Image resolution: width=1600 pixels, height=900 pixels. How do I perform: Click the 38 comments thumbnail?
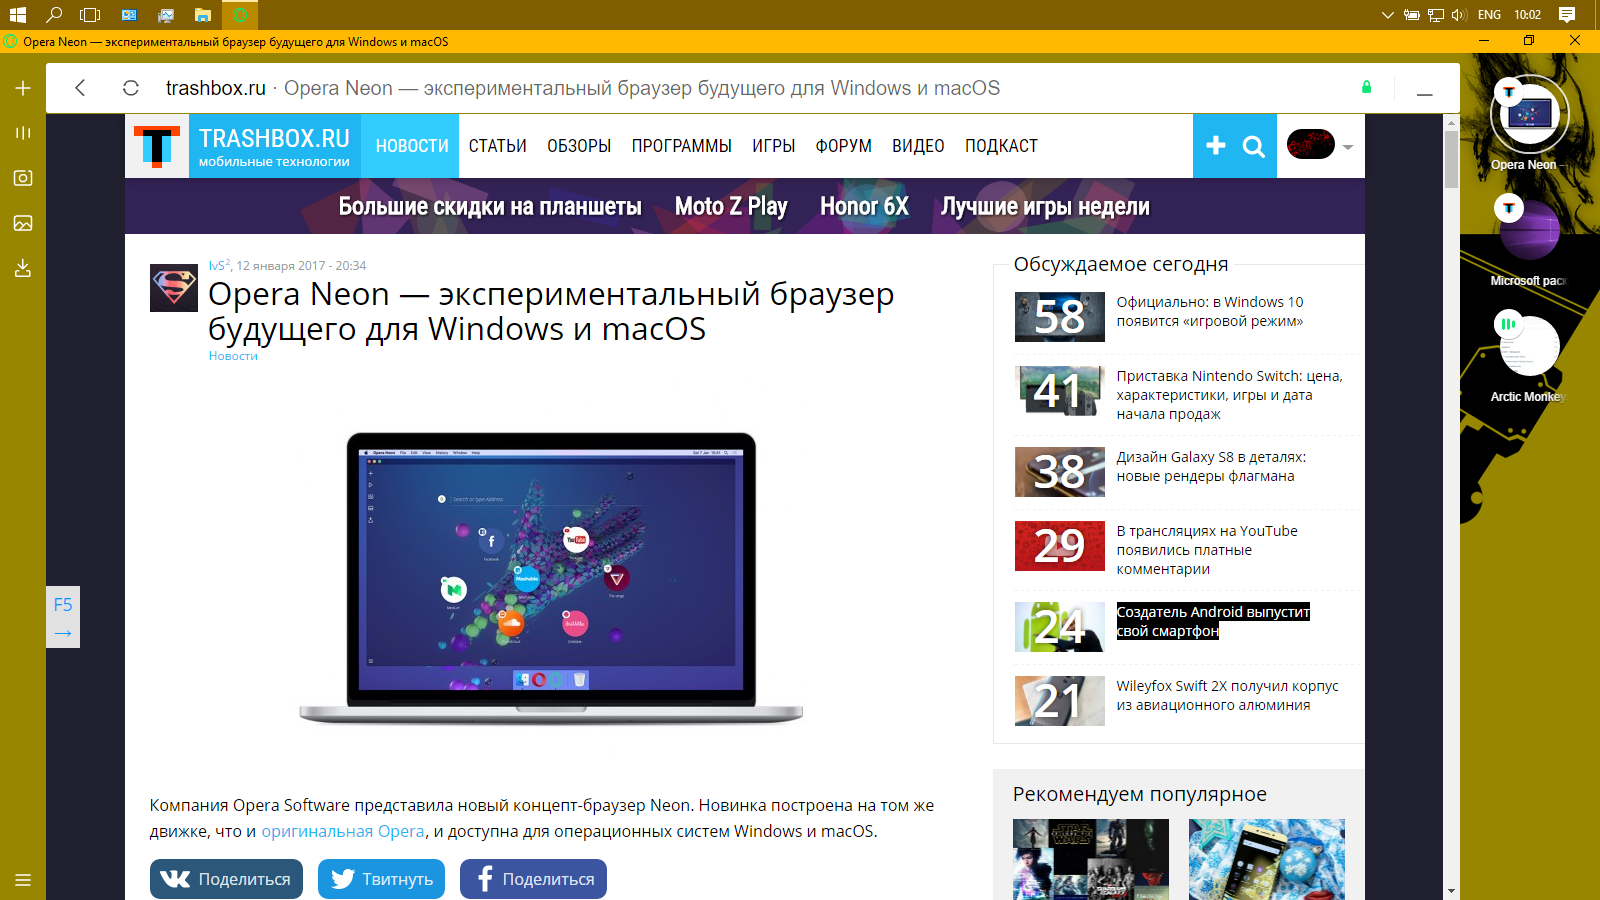point(1060,472)
